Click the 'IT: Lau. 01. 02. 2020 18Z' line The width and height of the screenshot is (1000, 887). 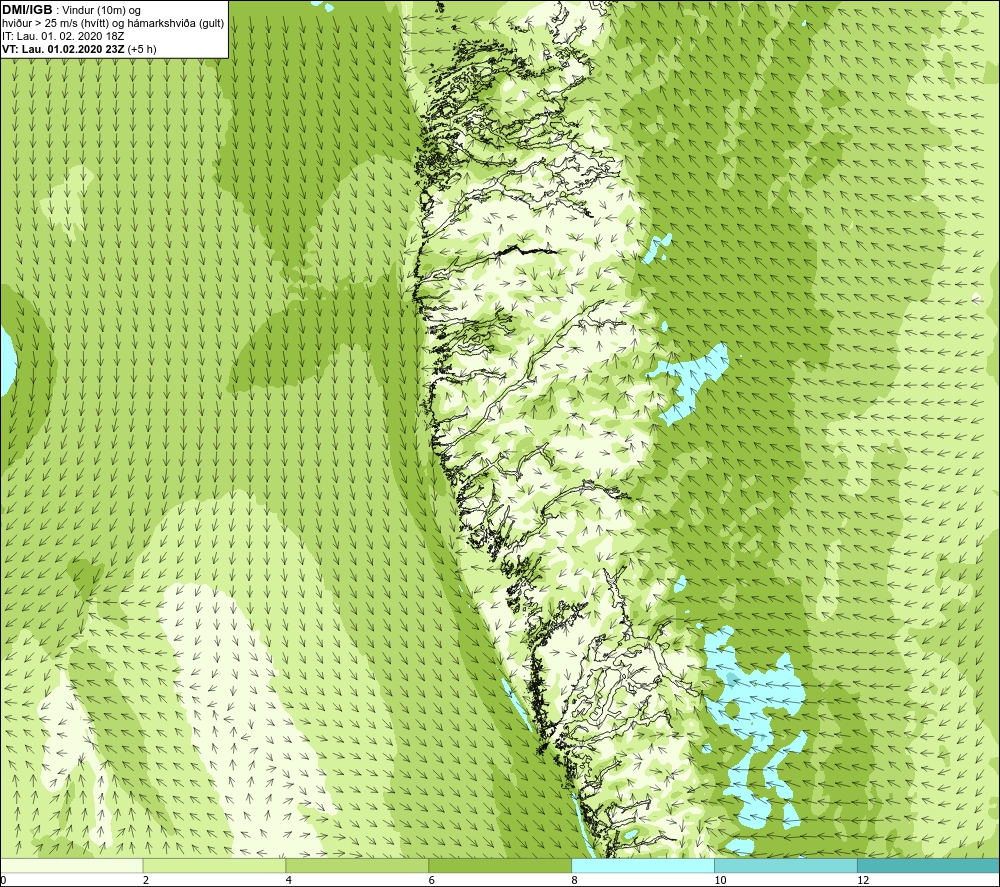63,36
